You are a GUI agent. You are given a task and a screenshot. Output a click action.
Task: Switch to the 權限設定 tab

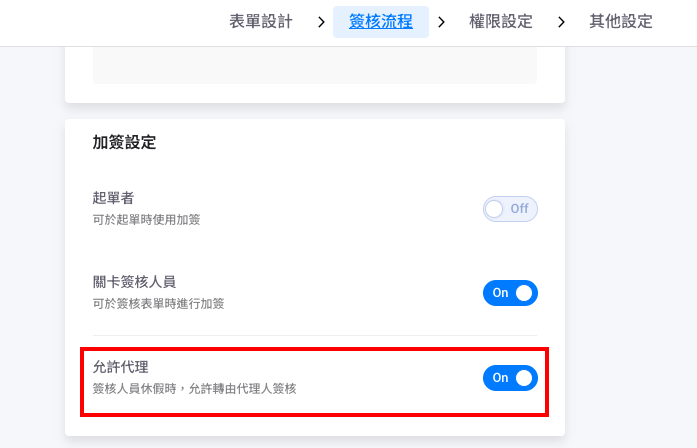(500, 21)
